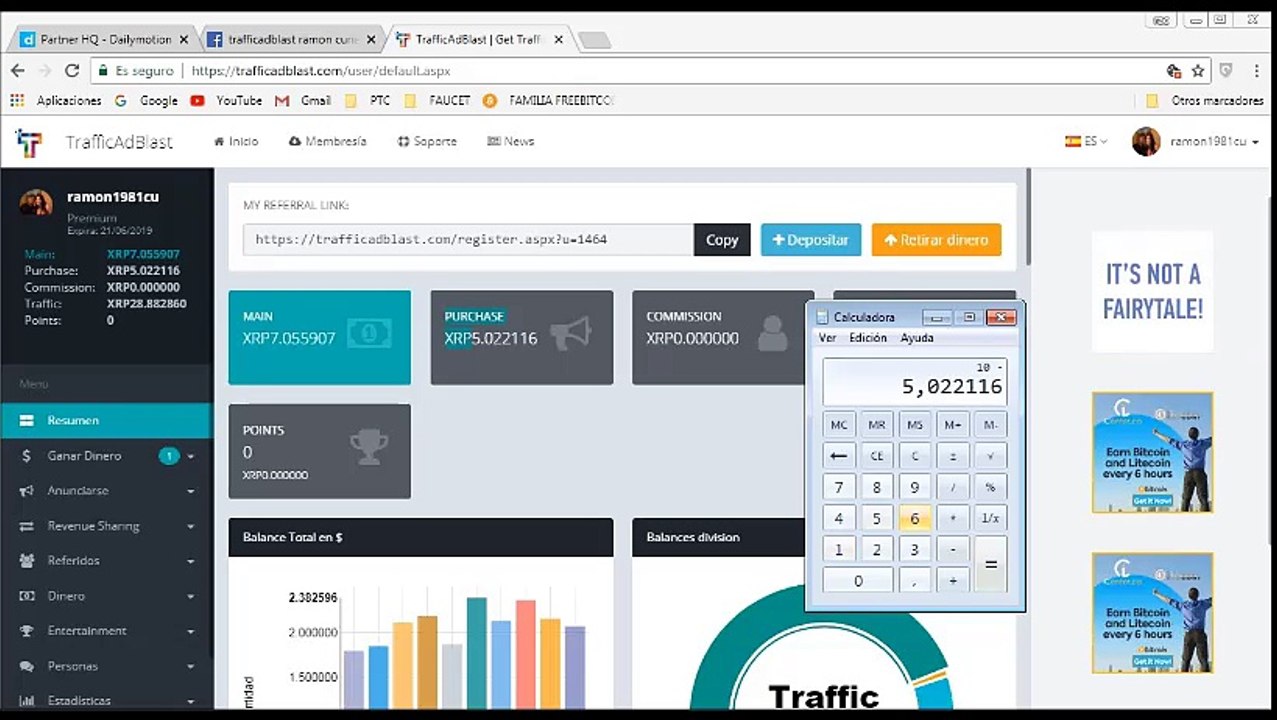Image resolution: width=1277 pixels, height=720 pixels.
Task: Open the new tab button
Action: [594, 40]
